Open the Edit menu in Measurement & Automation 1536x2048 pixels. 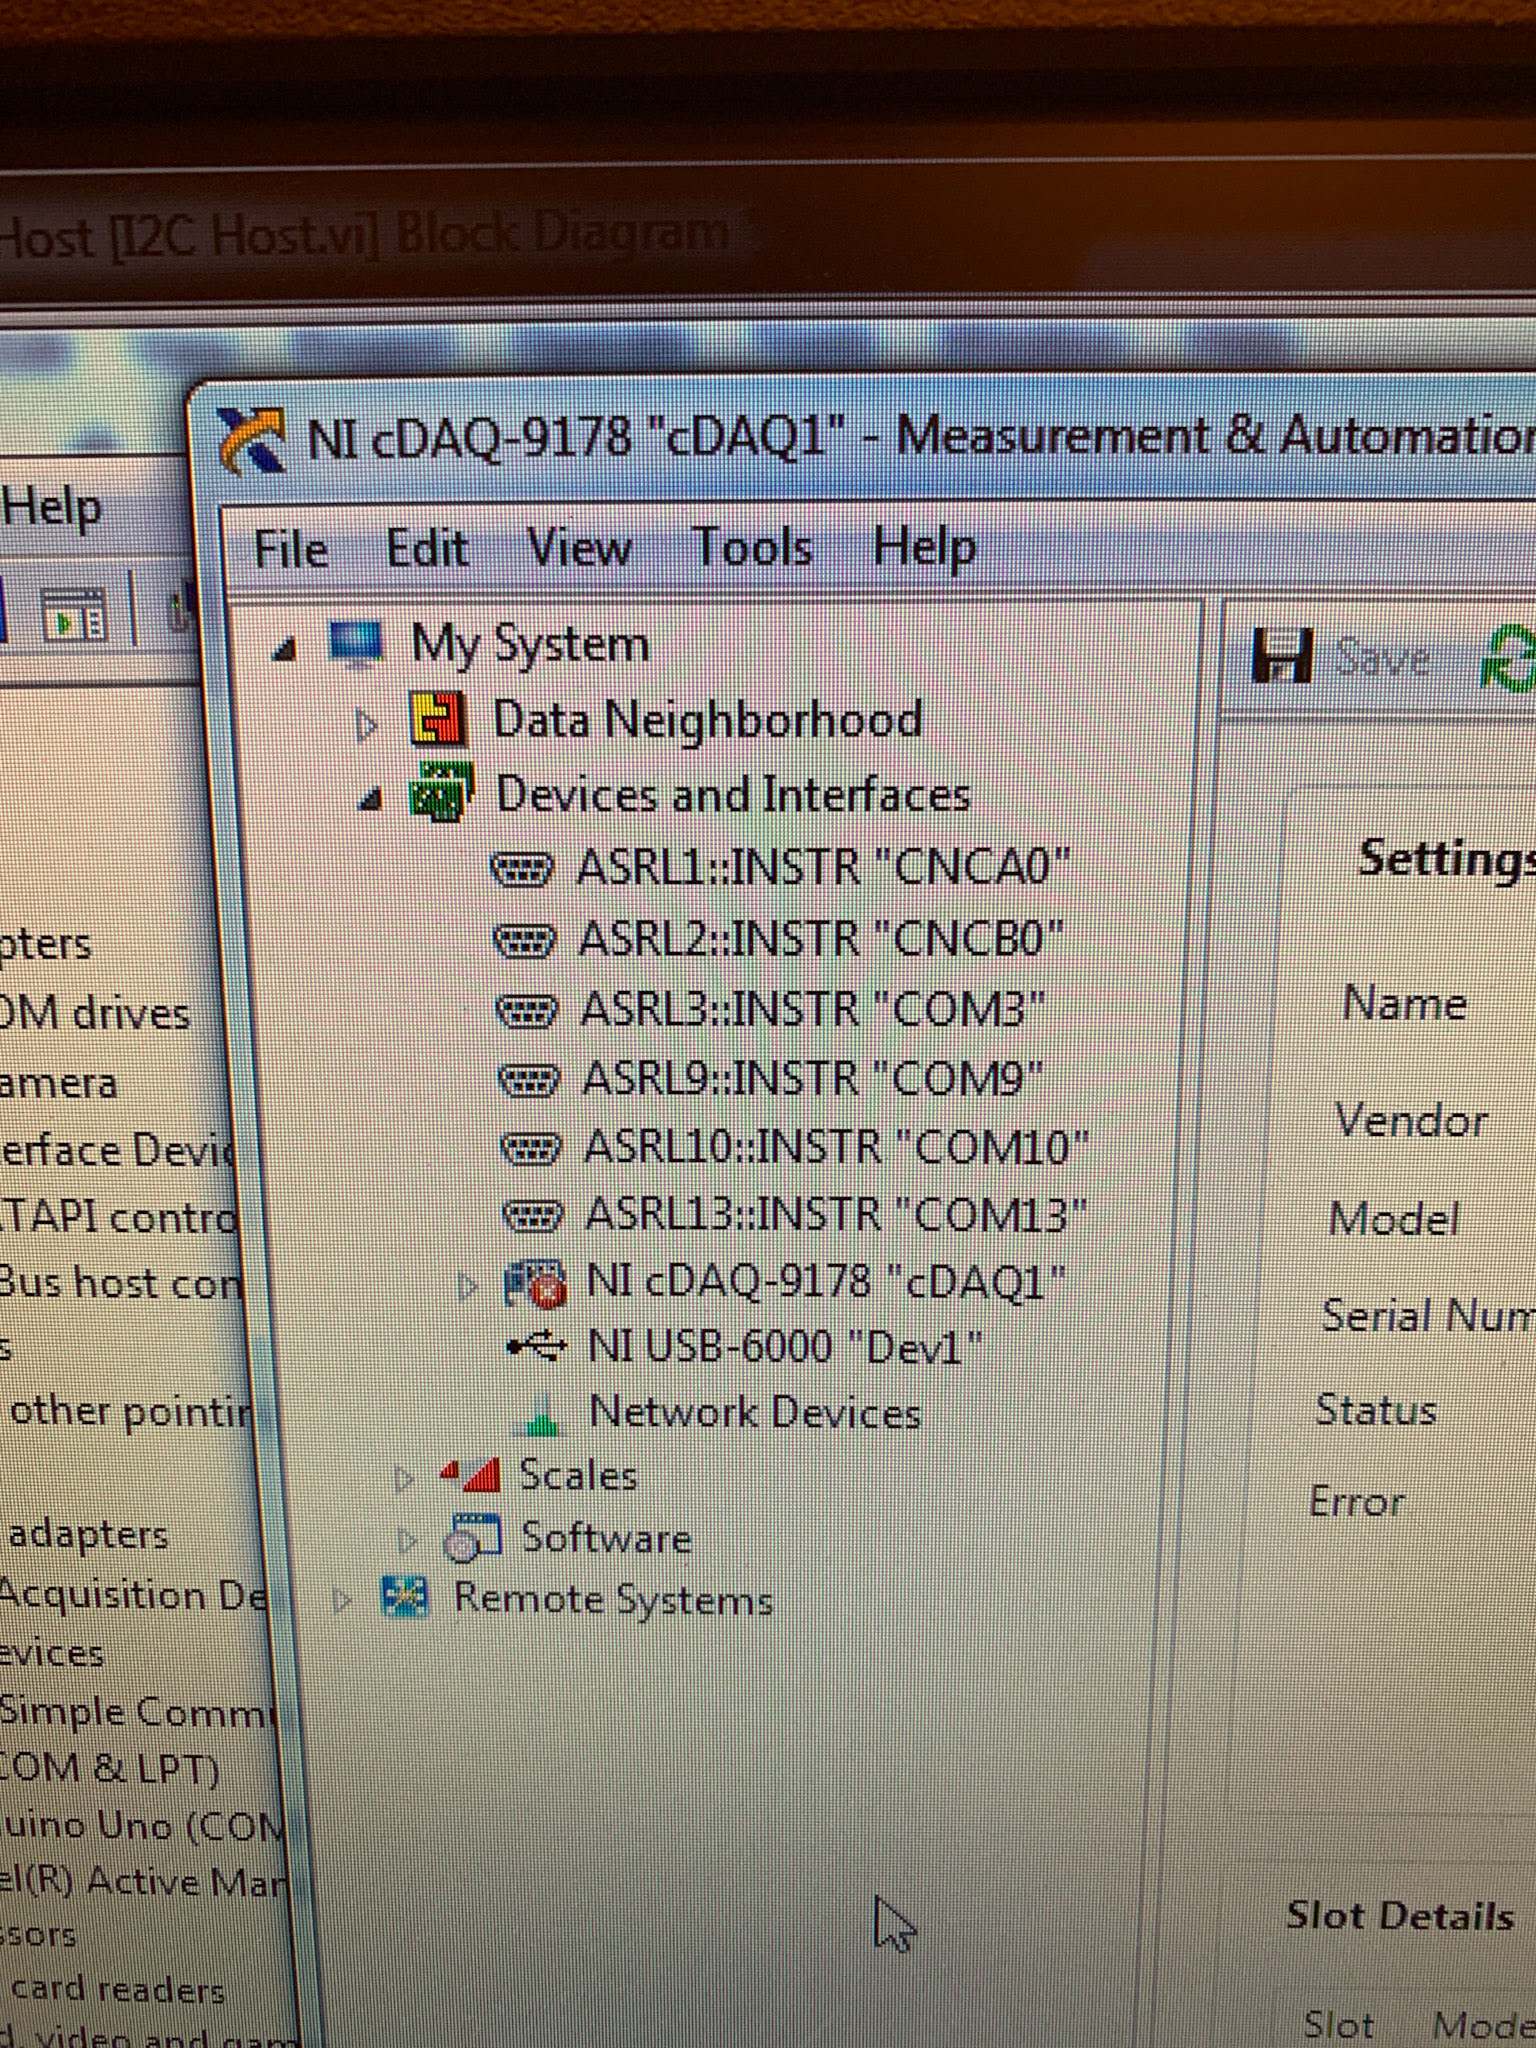click(x=428, y=548)
